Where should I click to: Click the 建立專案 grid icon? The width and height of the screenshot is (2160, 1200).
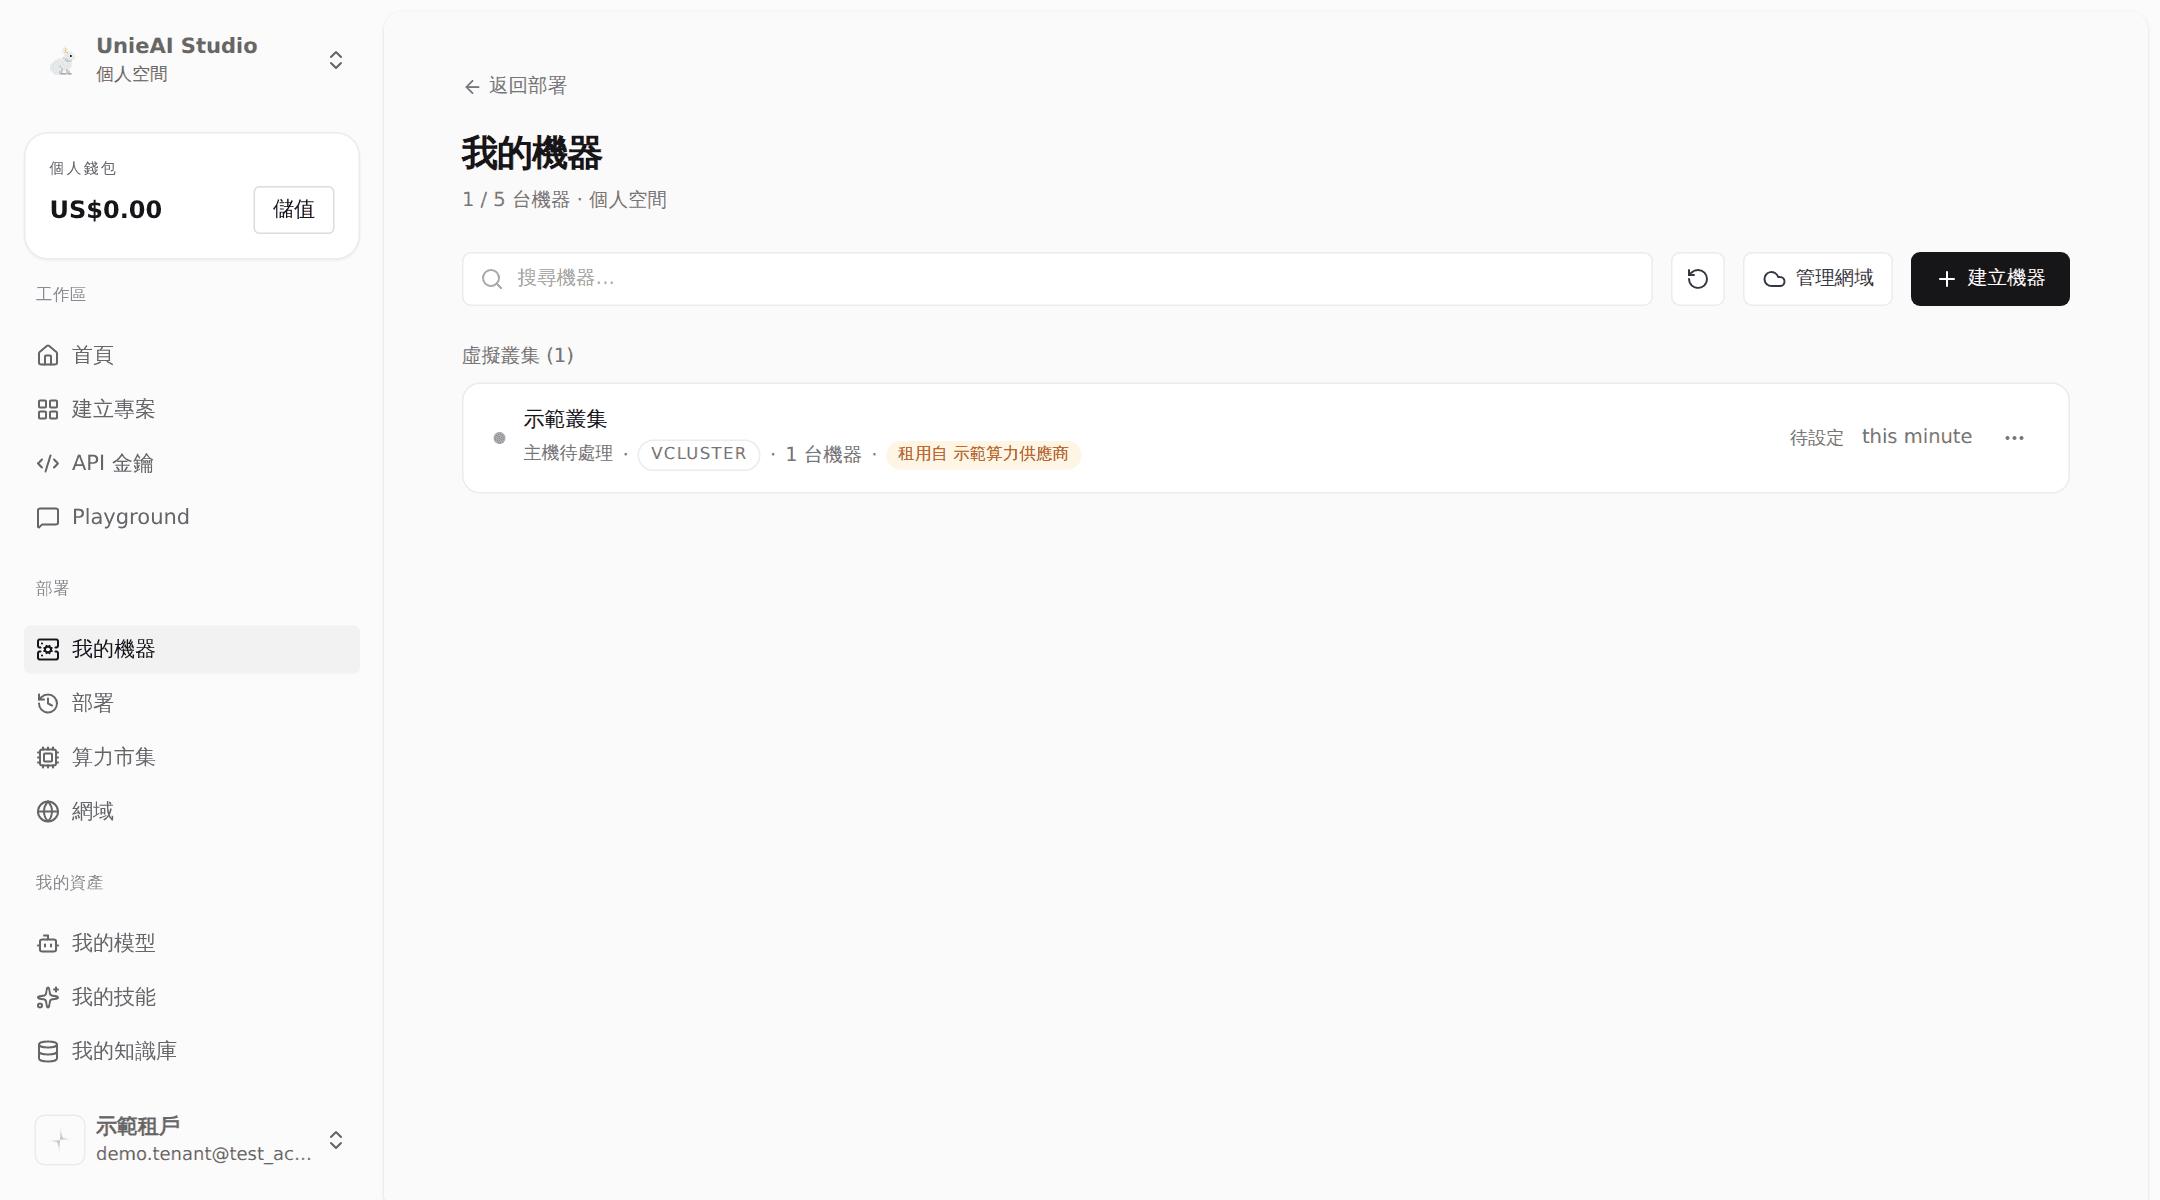48,409
